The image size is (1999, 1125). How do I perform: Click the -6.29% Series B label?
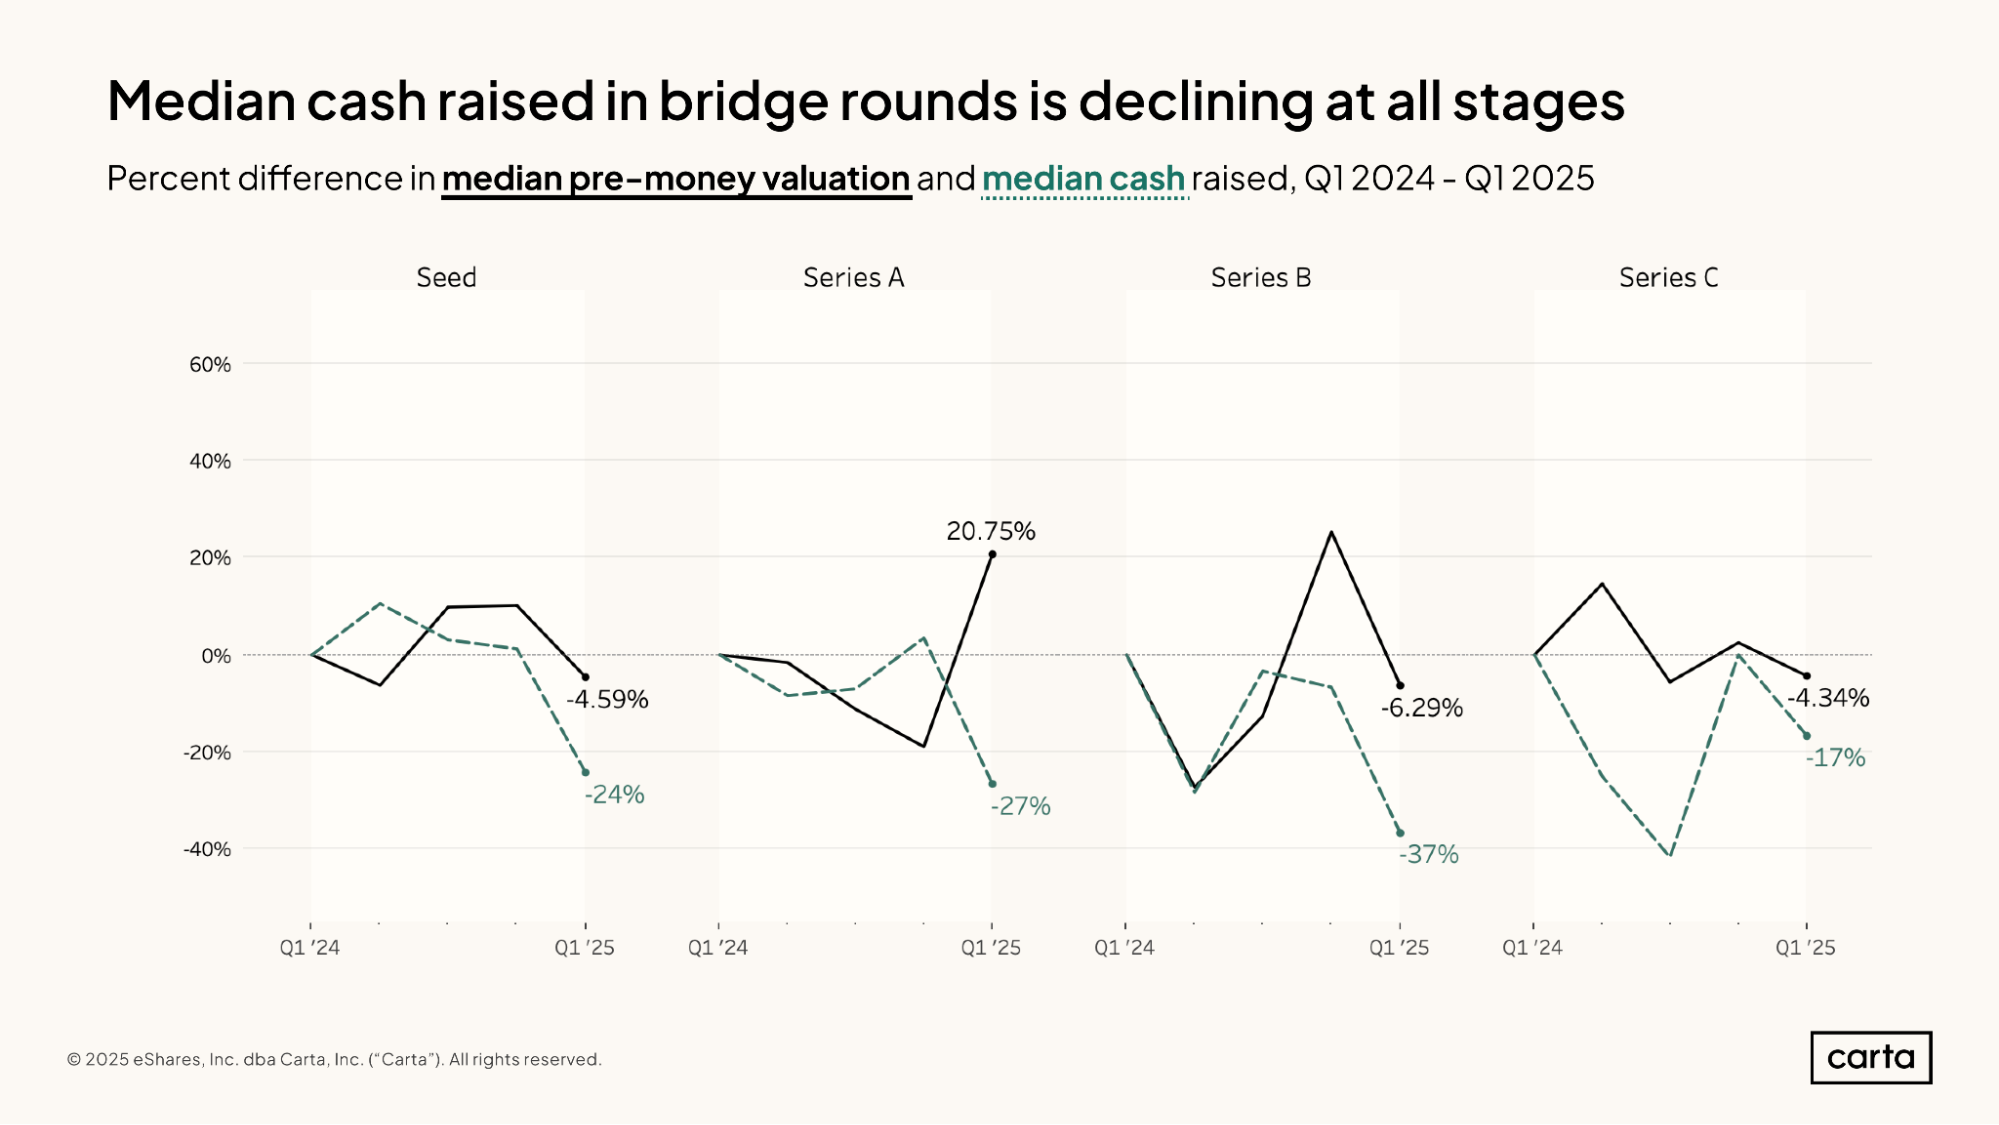point(1421,708)
